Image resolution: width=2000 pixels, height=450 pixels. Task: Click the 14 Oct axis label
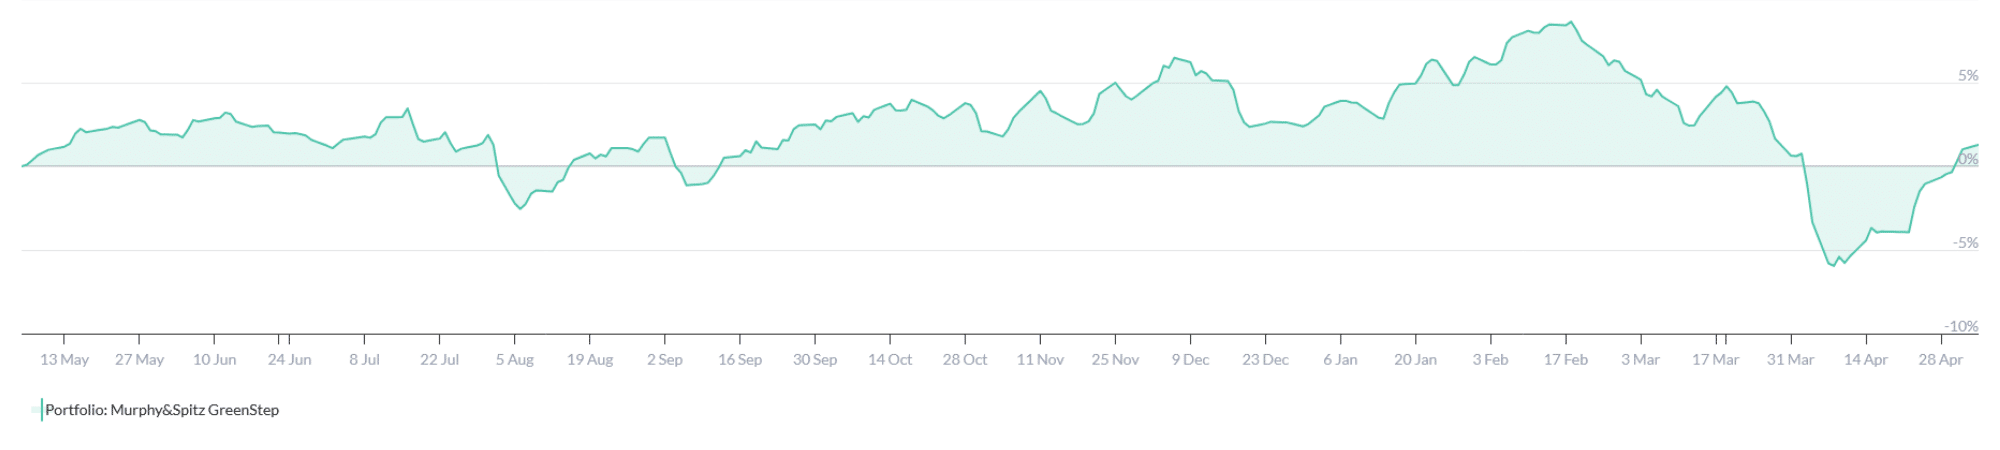pyautogui.click(x=889, y=360)
